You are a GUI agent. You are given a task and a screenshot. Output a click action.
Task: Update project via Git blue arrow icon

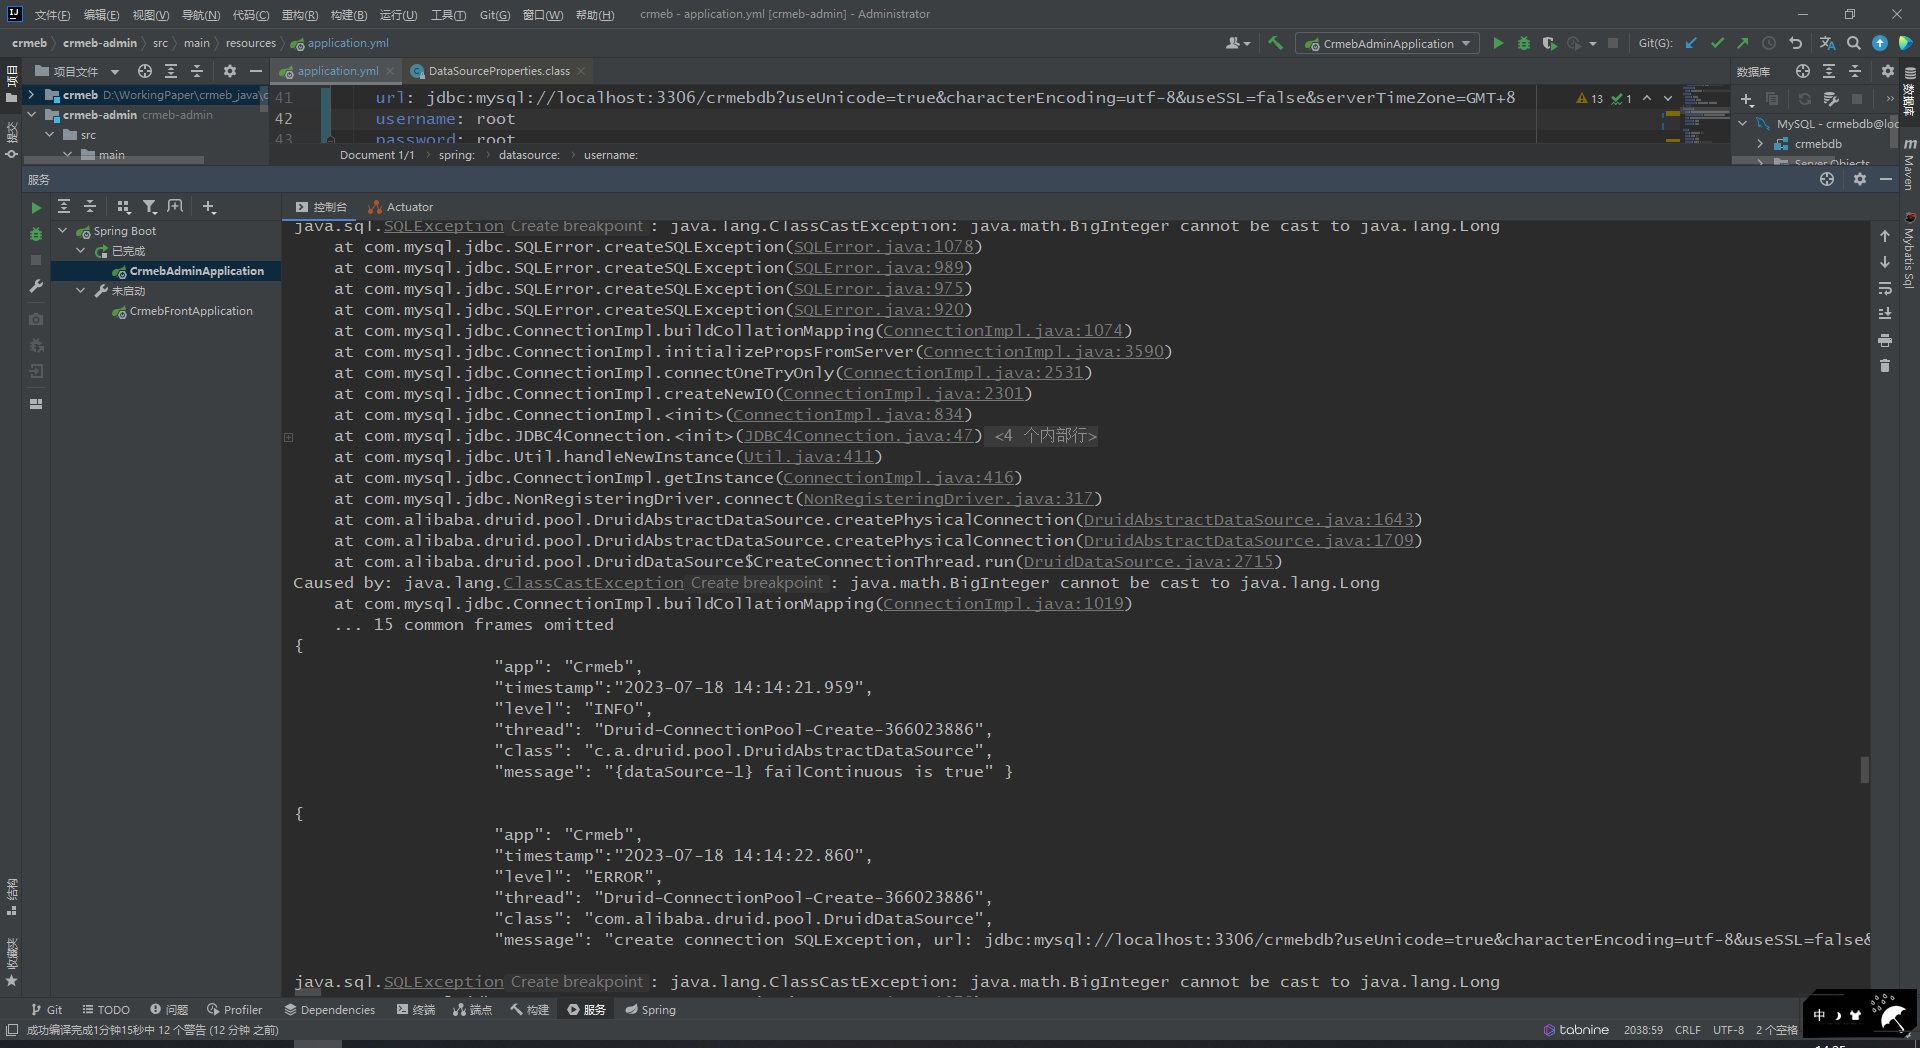point(1691,43)
